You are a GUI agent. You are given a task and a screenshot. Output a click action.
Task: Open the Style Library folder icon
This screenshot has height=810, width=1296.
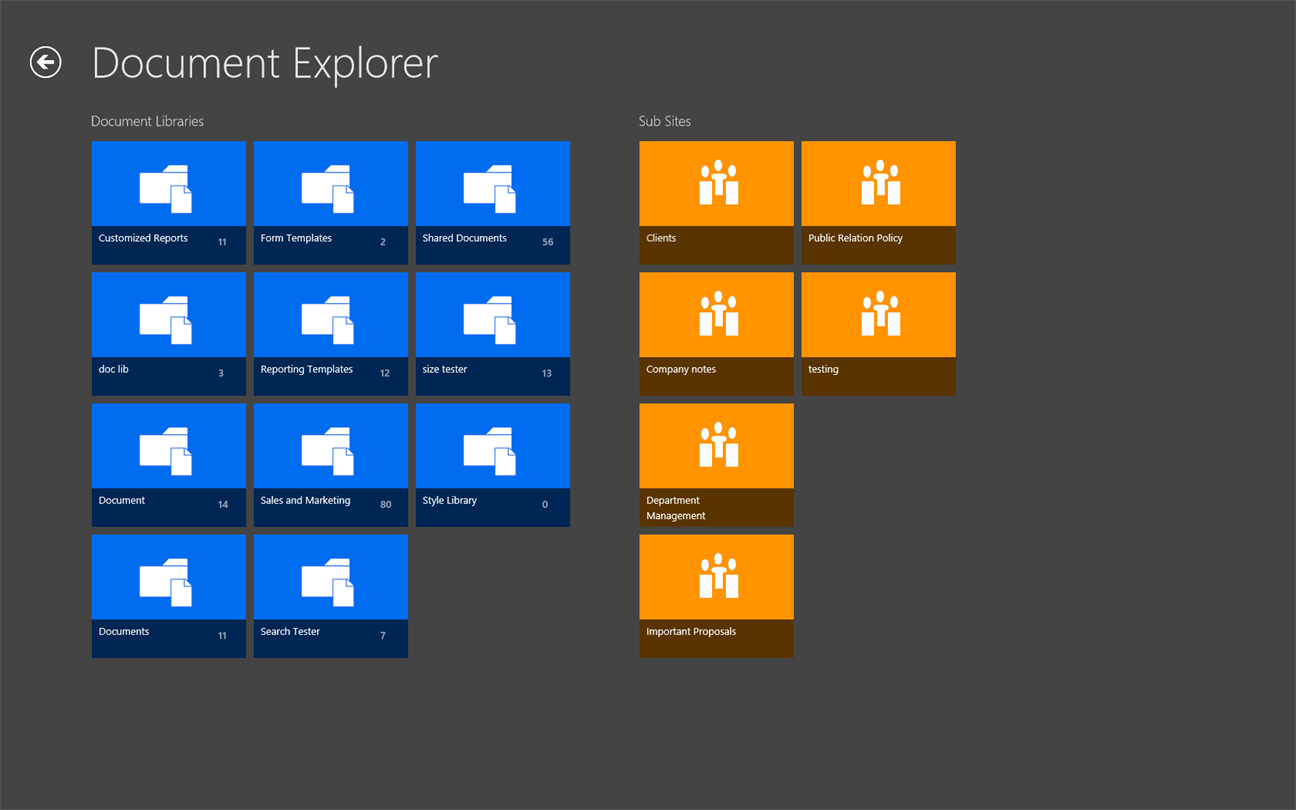coord(490,450)
